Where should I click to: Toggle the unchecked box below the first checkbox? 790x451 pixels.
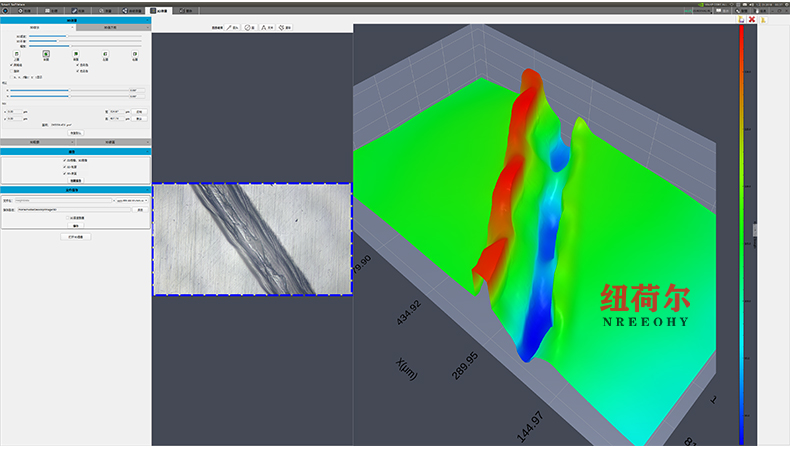point(12,71)
